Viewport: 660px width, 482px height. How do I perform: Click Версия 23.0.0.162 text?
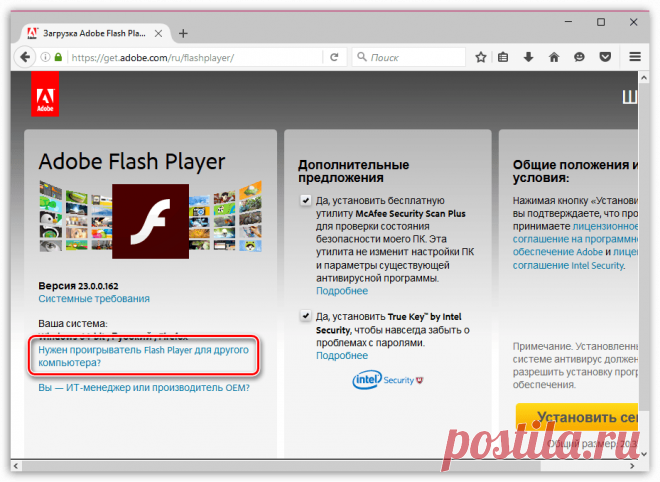(x=78, y=286)
